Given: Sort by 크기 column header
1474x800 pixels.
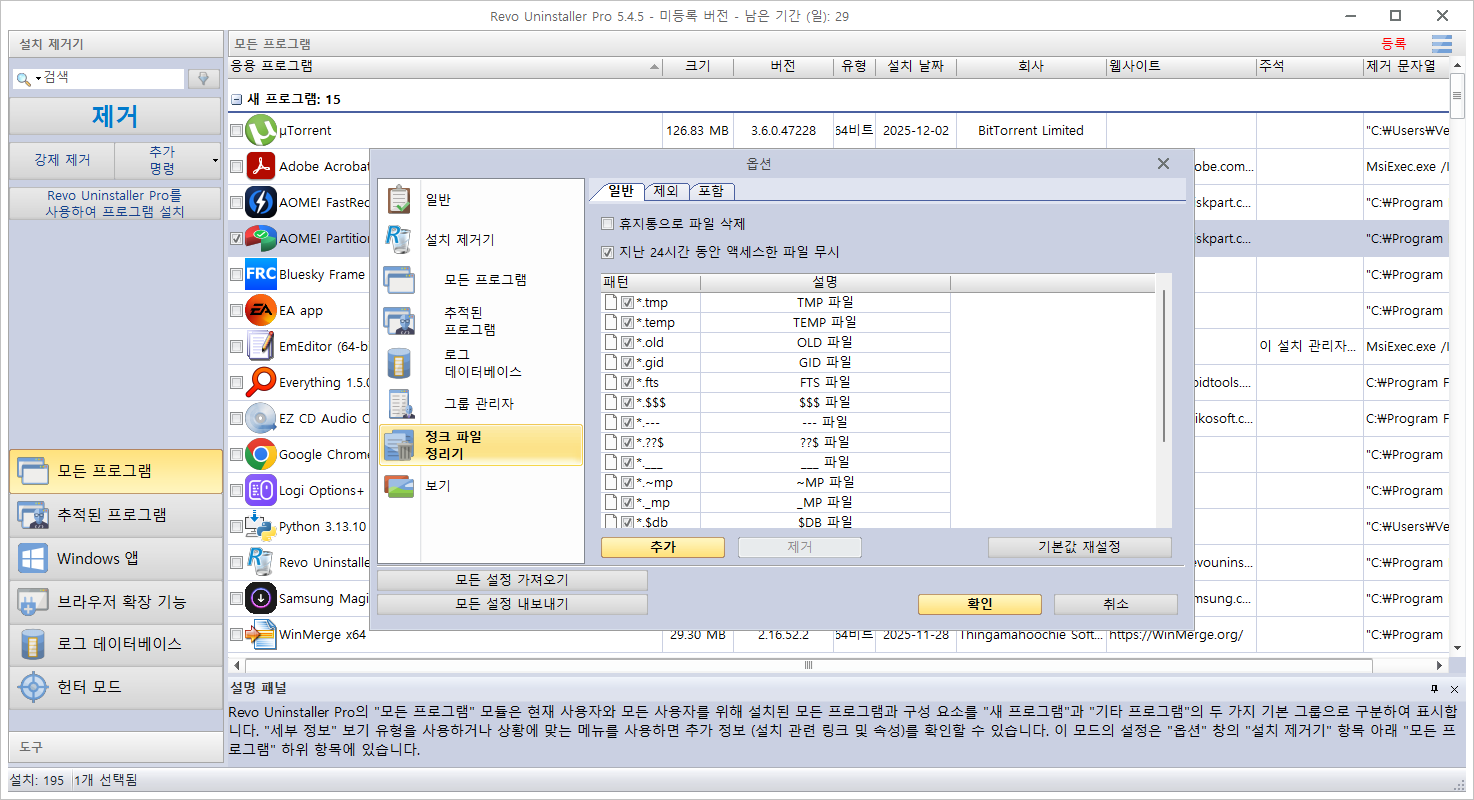Looking at the screenshot, I should point(698,67).
